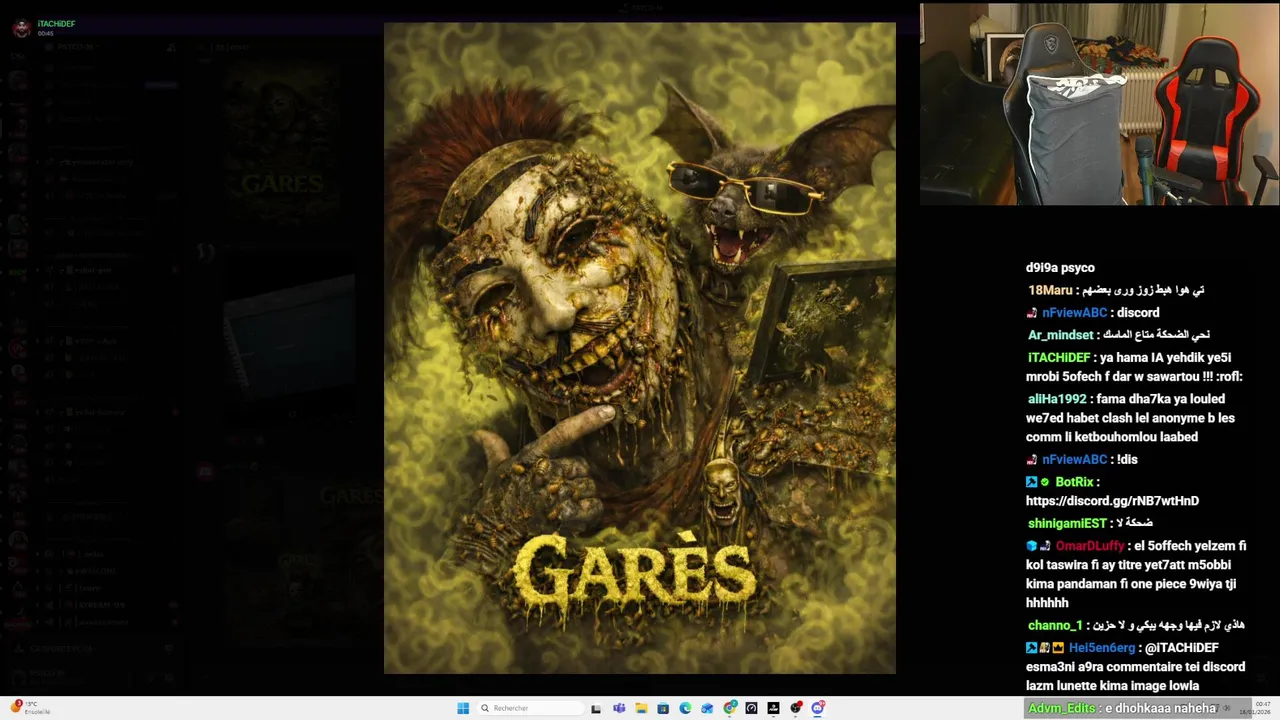
Task: Click the aliHa1992 username in chat
Action: point(1057,399)
